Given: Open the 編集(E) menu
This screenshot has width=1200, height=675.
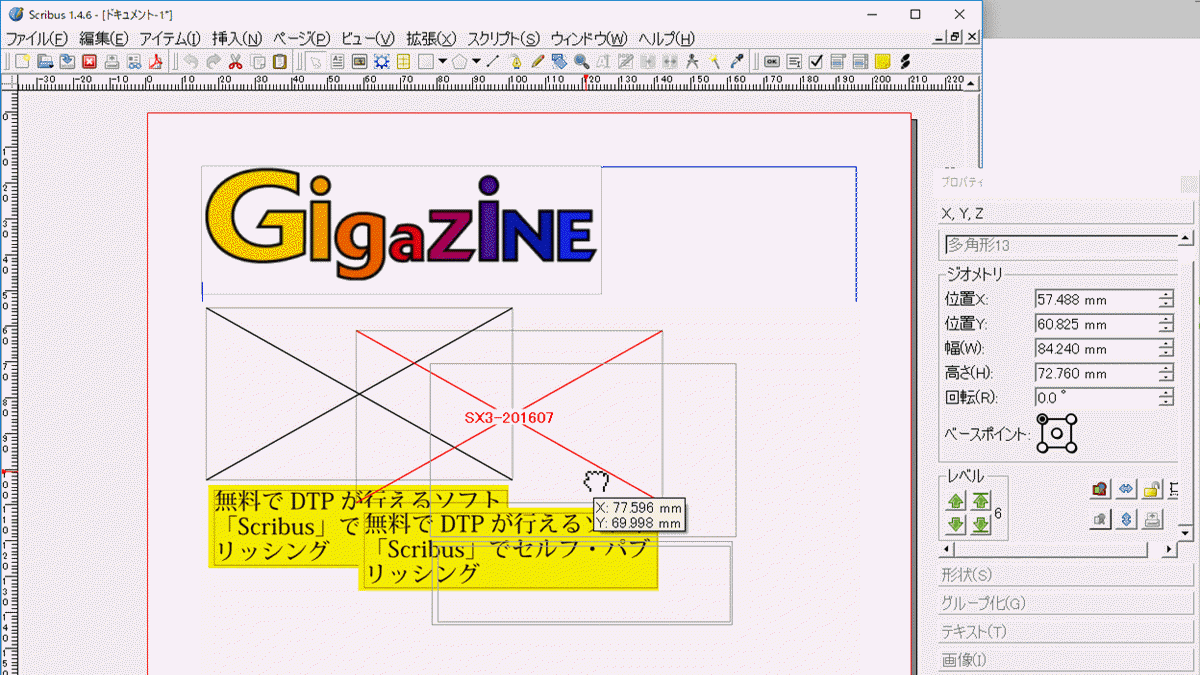Looking at the screenshot, I should click(x=104, y=38).
